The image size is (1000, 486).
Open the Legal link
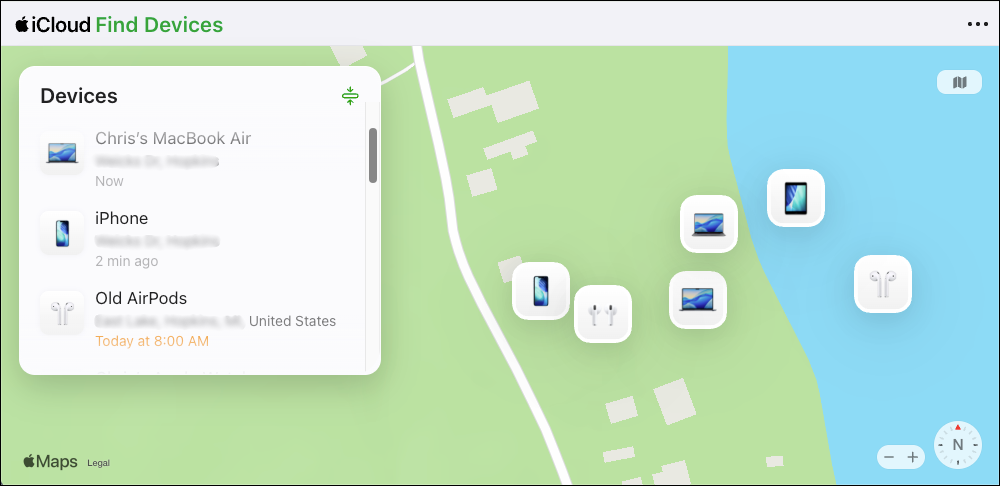pos(98,463)
